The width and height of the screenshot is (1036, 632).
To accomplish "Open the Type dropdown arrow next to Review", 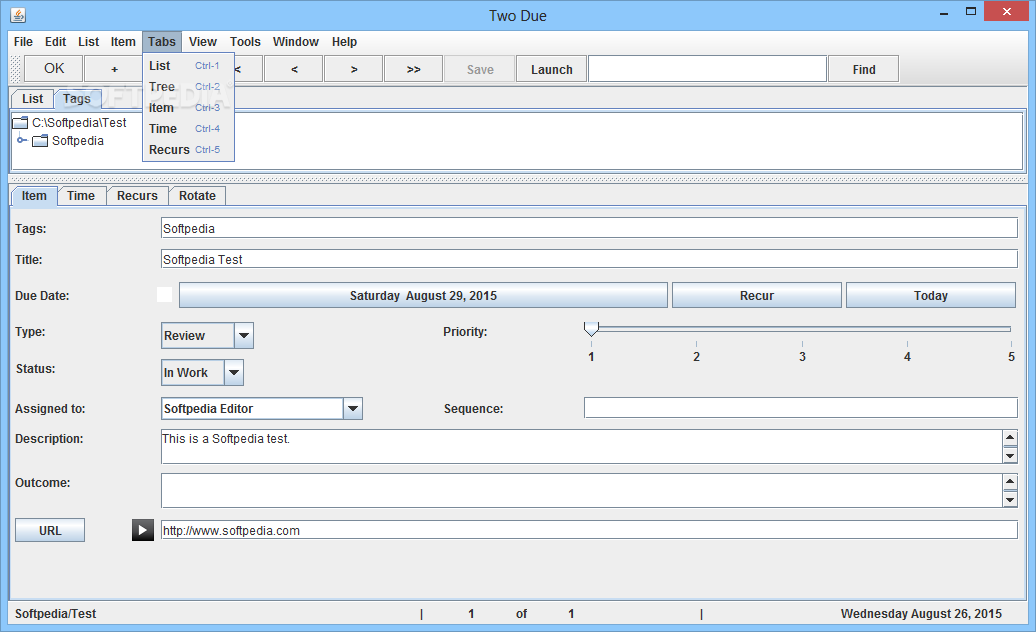I will [x=244, y=335].
